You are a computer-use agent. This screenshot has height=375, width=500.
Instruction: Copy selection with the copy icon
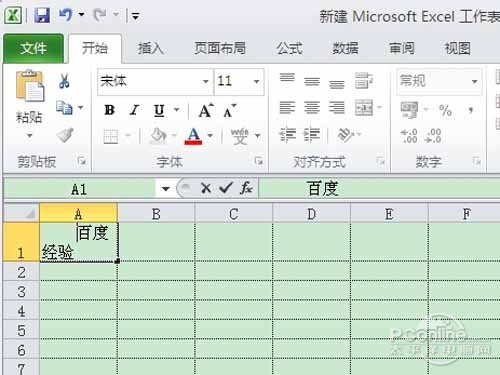point(64,108)
